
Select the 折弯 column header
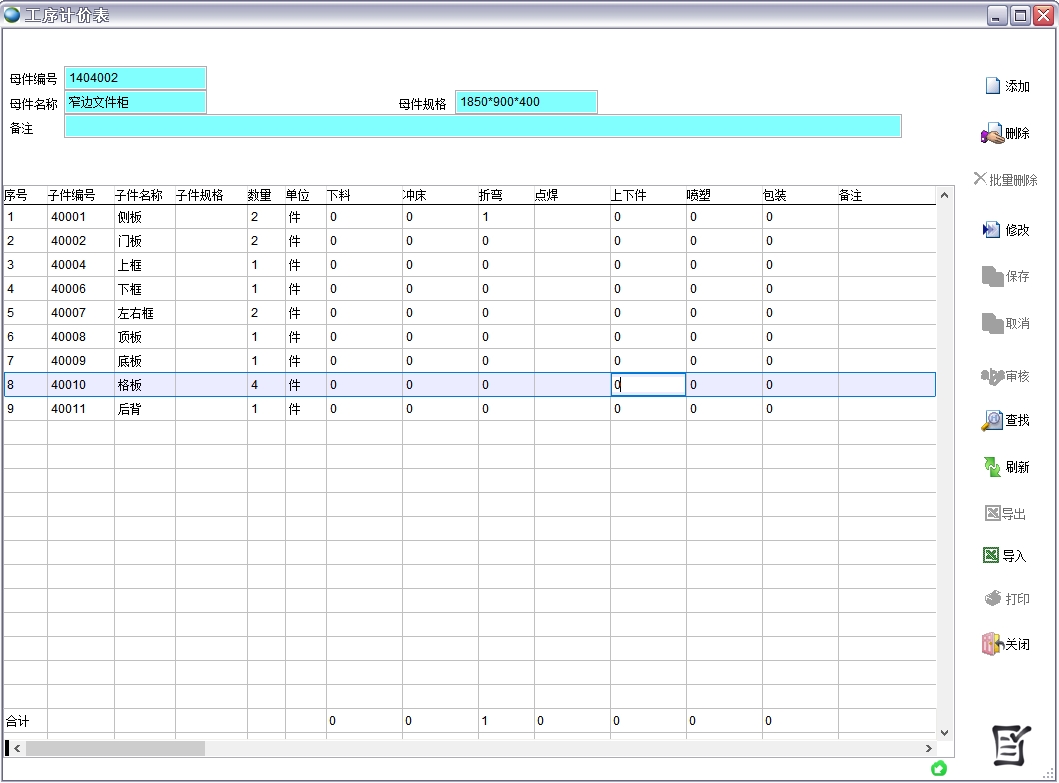pyautogui.click(x=491, y=196)
